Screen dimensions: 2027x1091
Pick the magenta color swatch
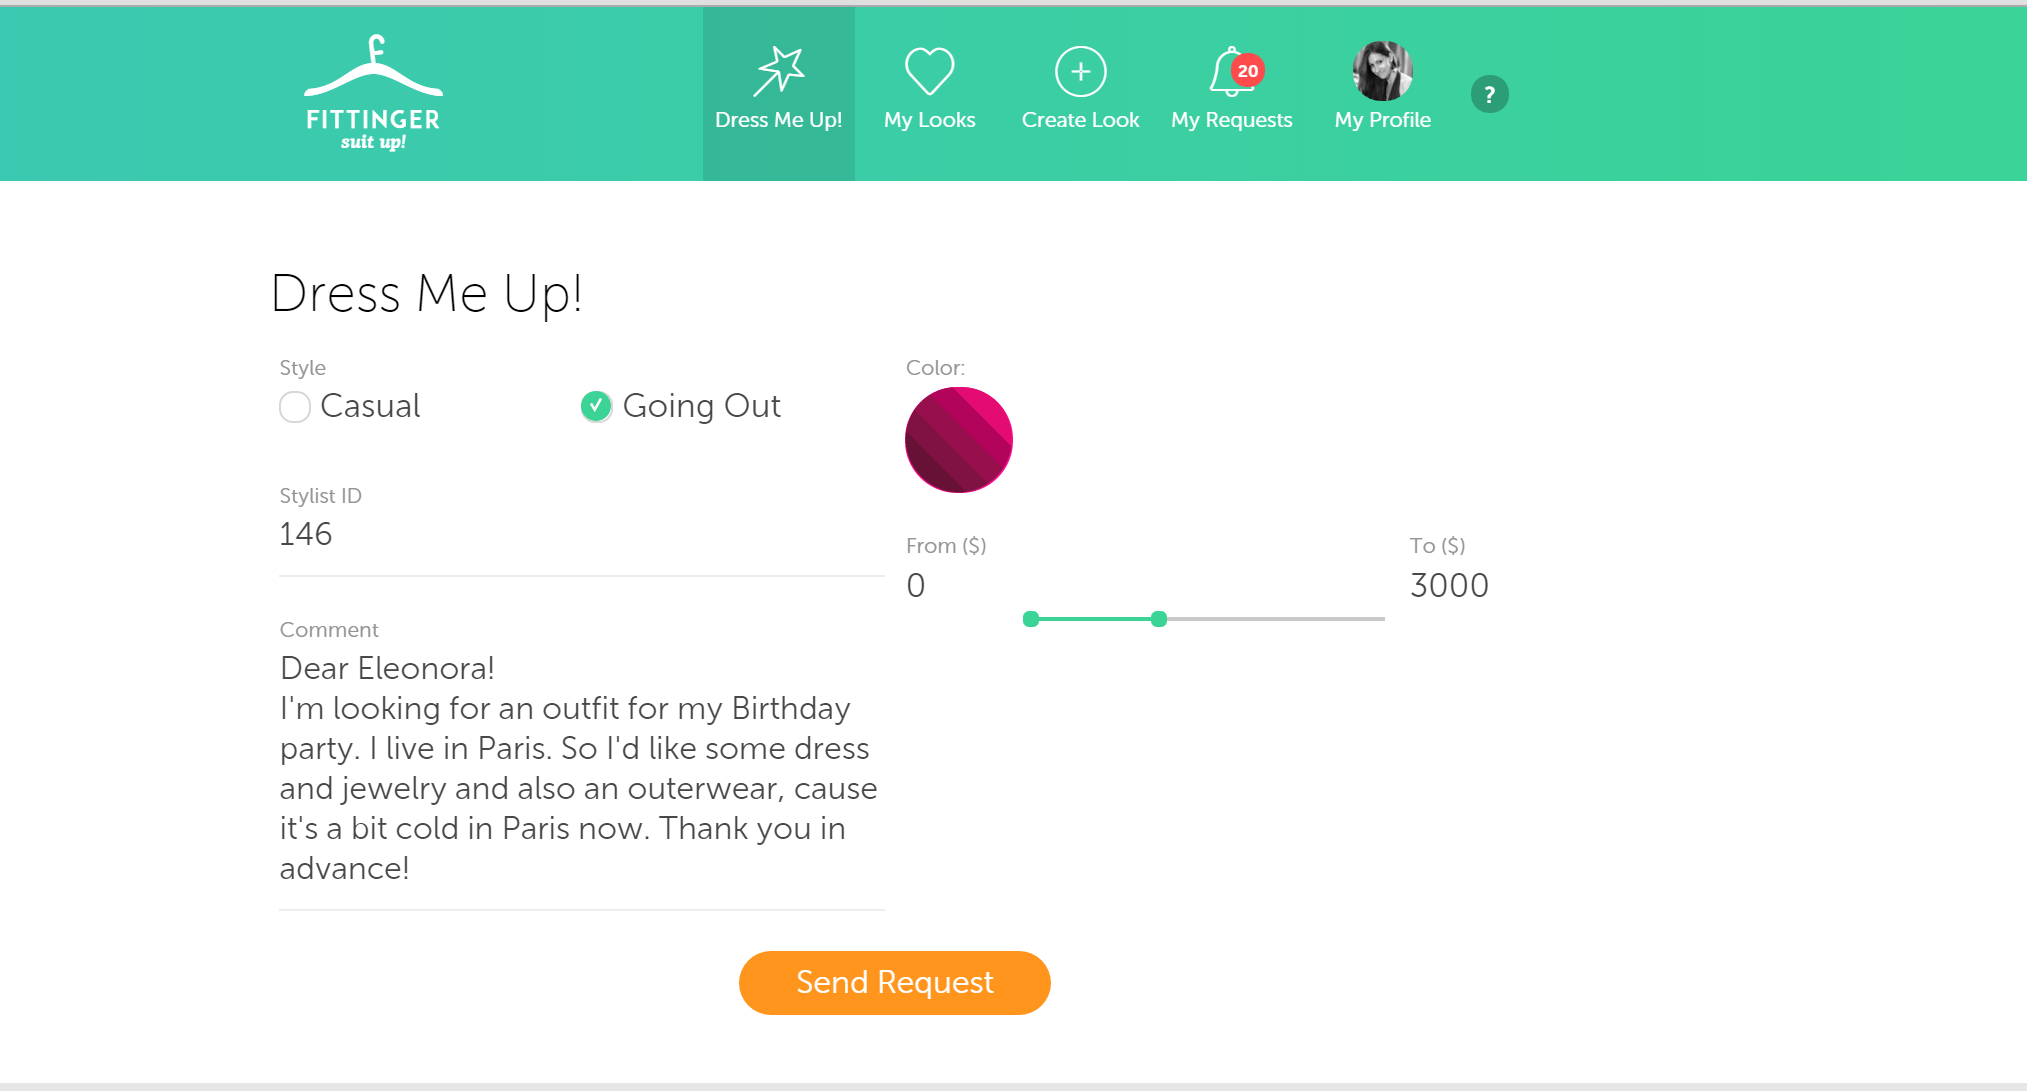pos(959,440)
